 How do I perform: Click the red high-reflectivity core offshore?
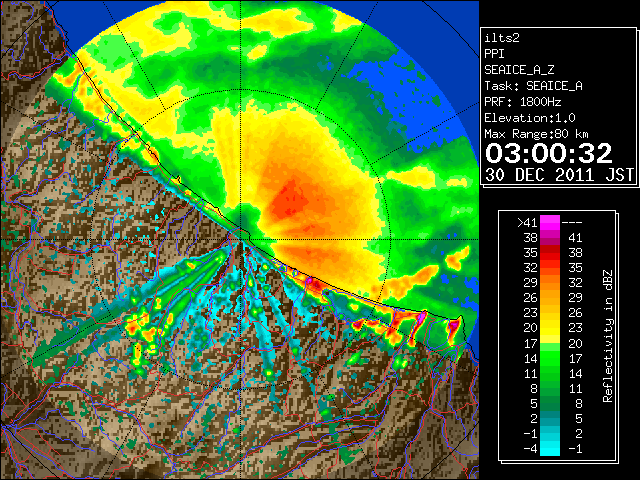coord(289,199)
